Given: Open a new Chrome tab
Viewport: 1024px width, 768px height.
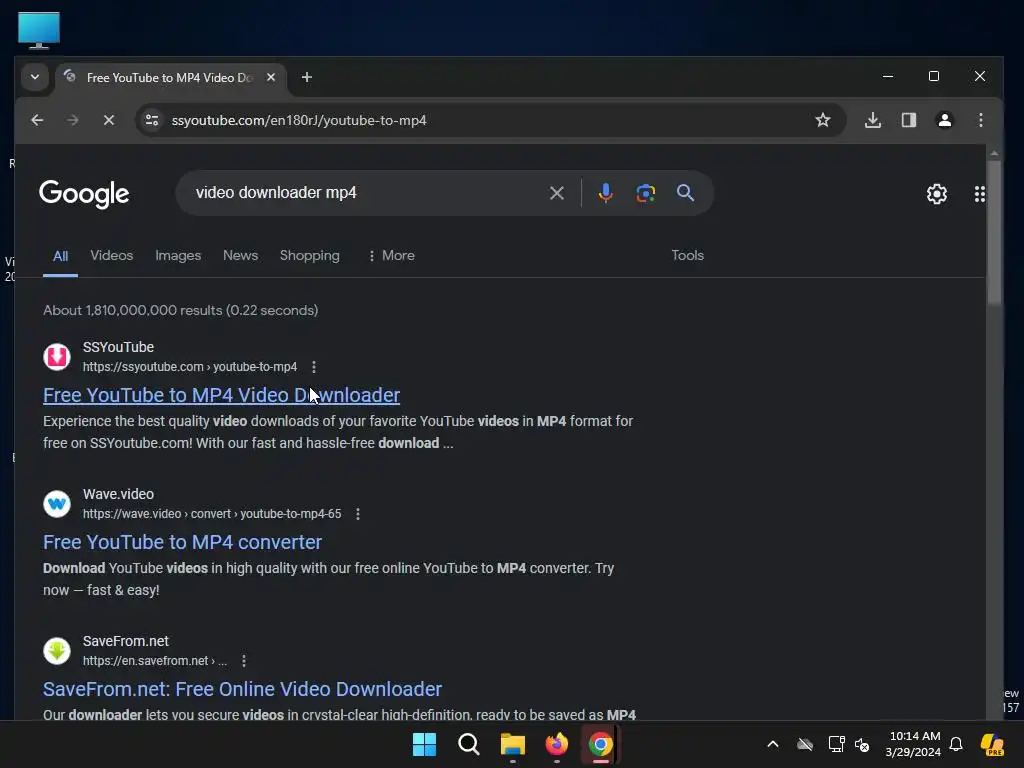Looking at the screenshot, I should tap(306, 77).
